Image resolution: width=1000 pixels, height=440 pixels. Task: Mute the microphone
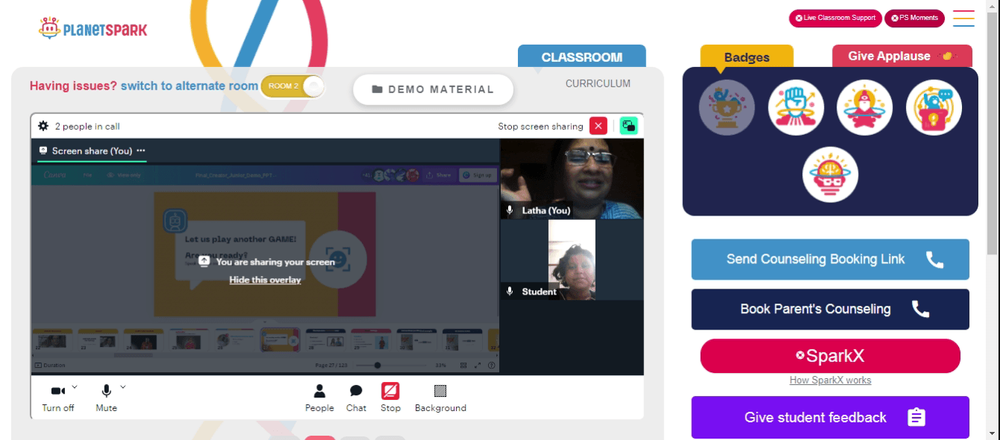coord(107,398)
